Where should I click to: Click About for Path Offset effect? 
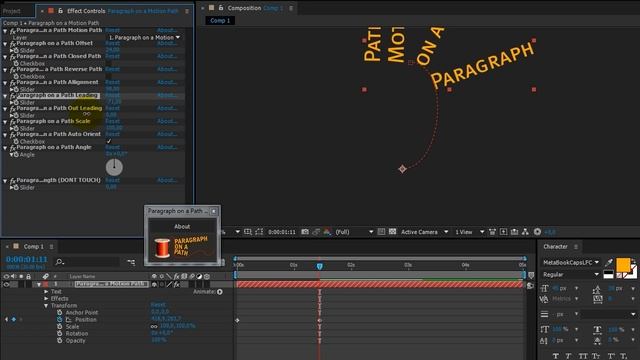(167, 43)
